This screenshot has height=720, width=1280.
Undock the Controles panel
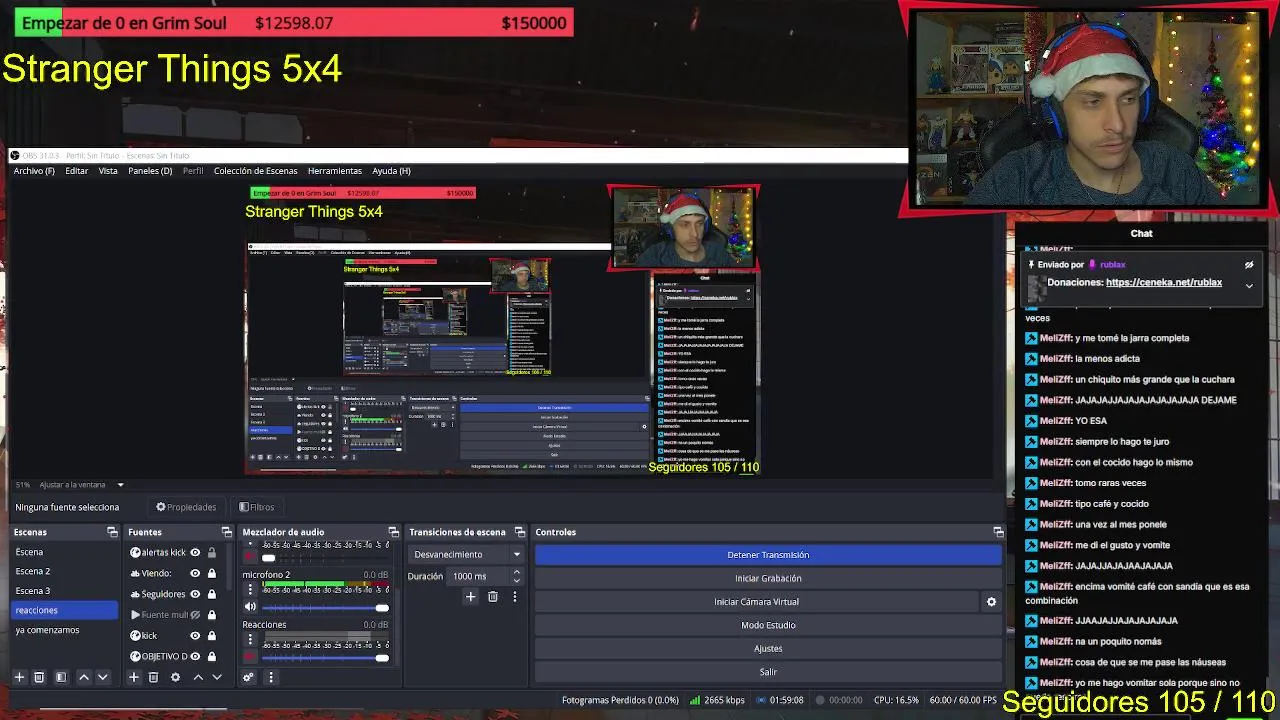pyautogui.click(x=997, y=532)
